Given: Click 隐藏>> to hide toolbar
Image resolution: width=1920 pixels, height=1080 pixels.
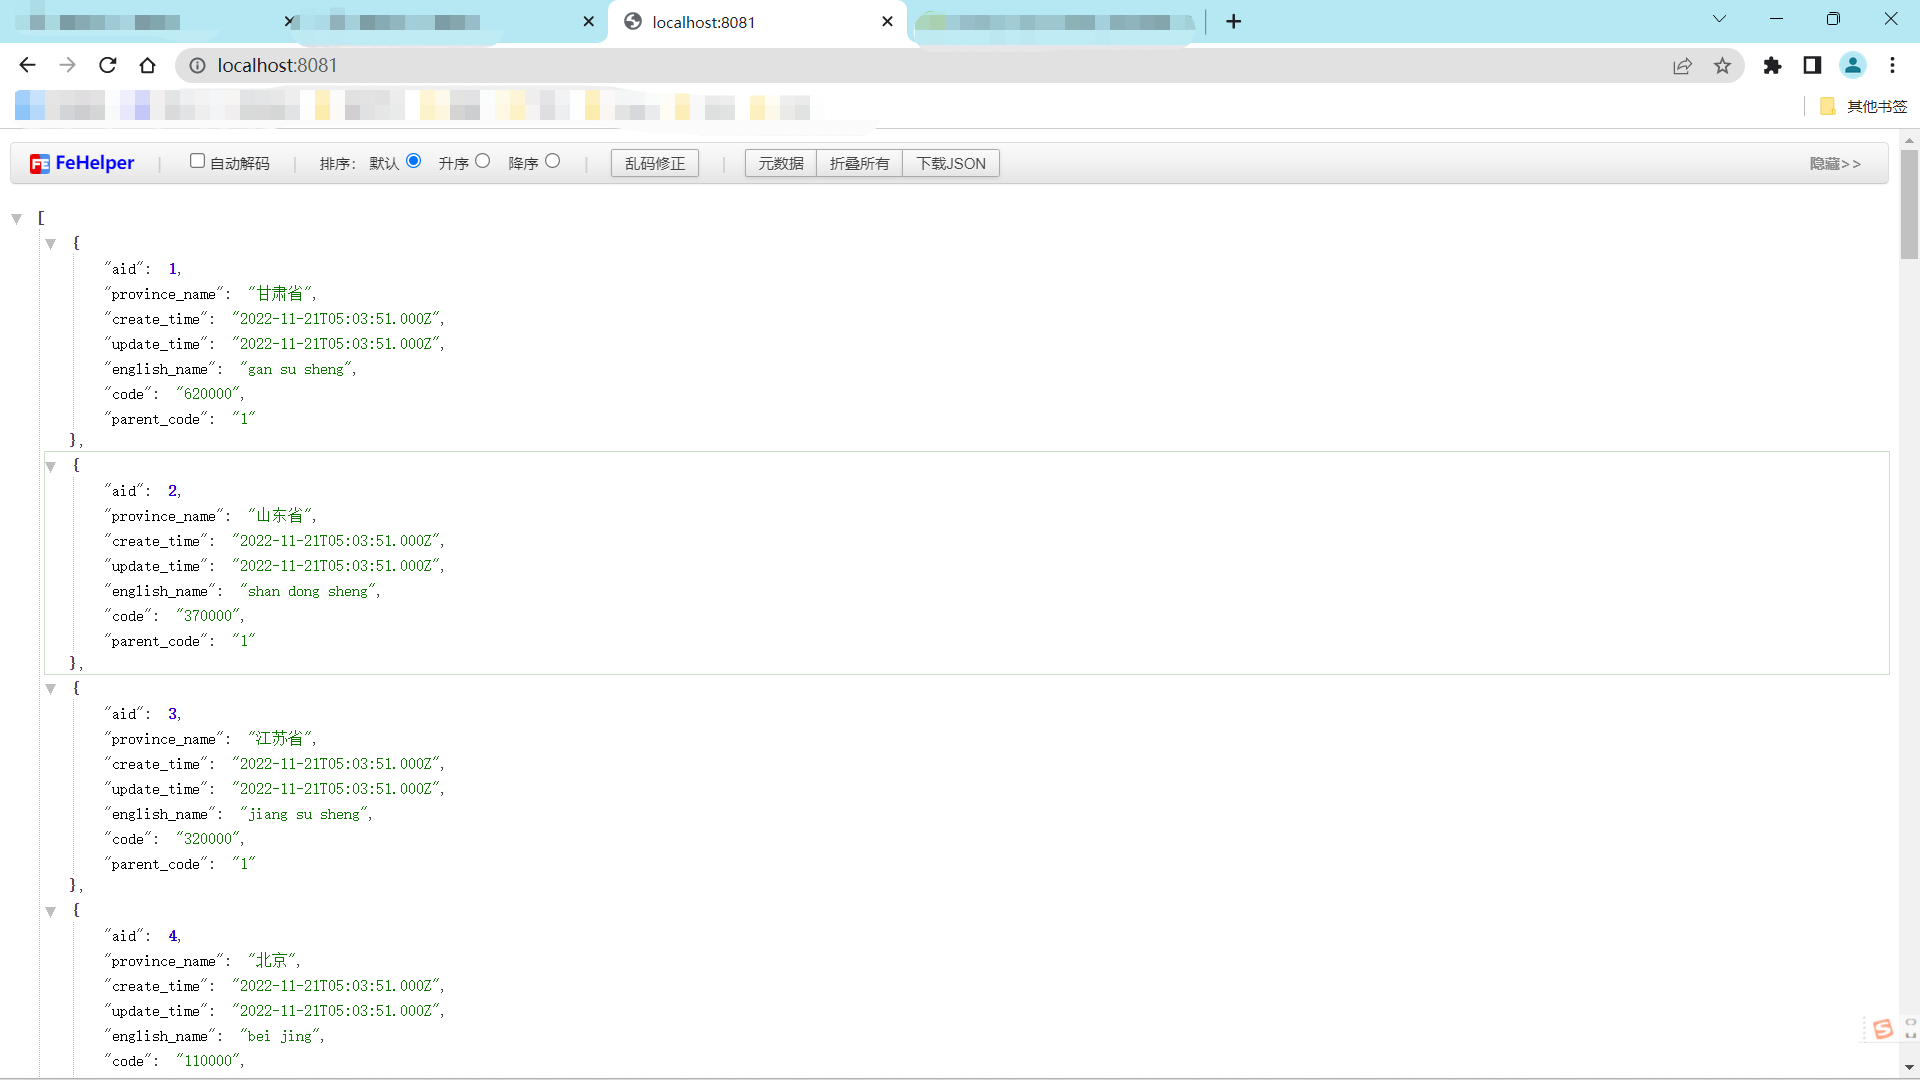Looking at the screenshot, I should pos(1835,163).
